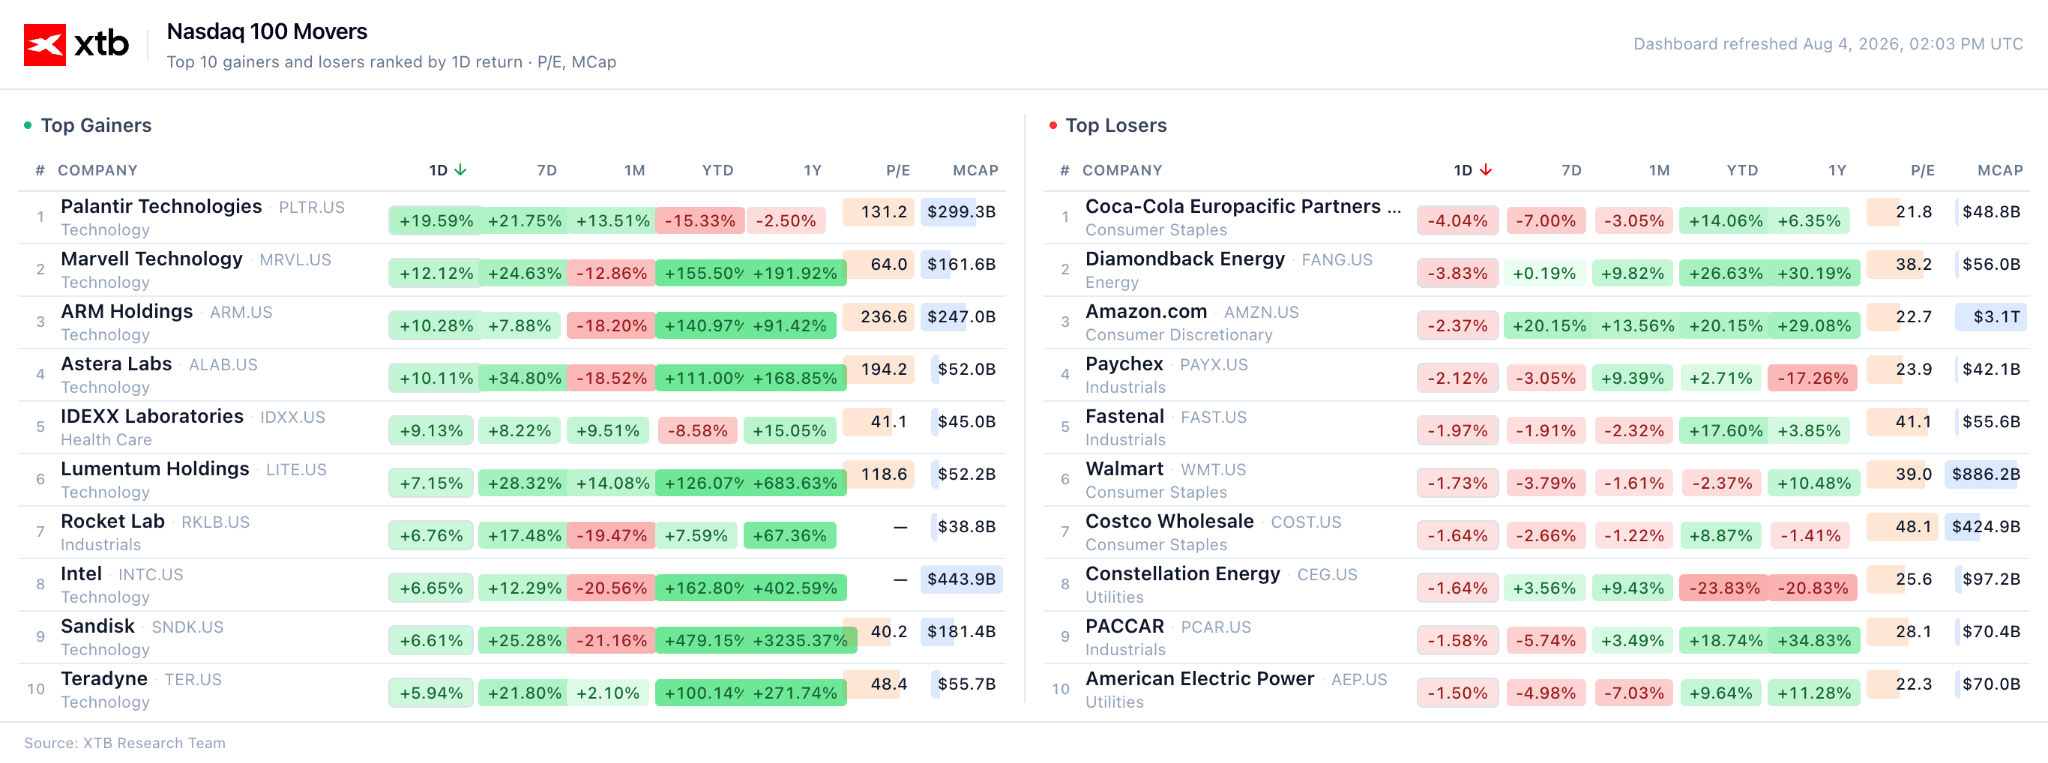Sort Top Losers by the P/E column
2048x763 pixels.
[x=1922, y=170]
